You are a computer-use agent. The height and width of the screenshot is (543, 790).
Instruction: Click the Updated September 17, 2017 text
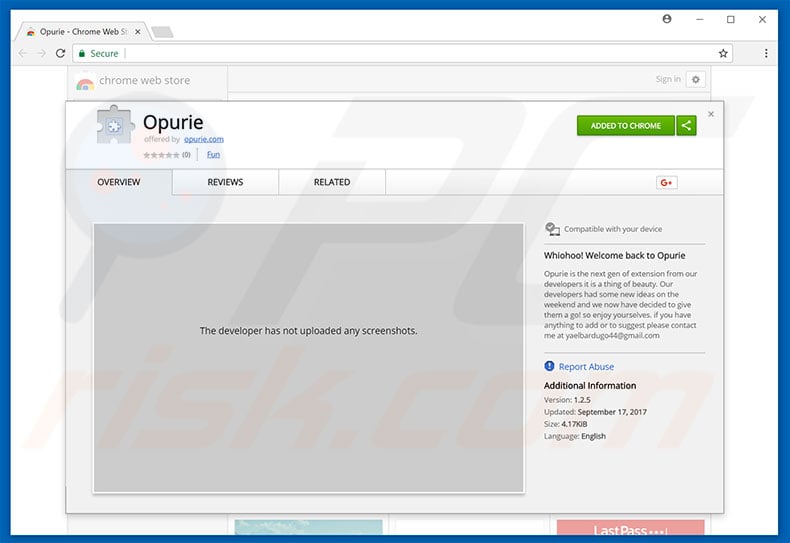[595, 412]
